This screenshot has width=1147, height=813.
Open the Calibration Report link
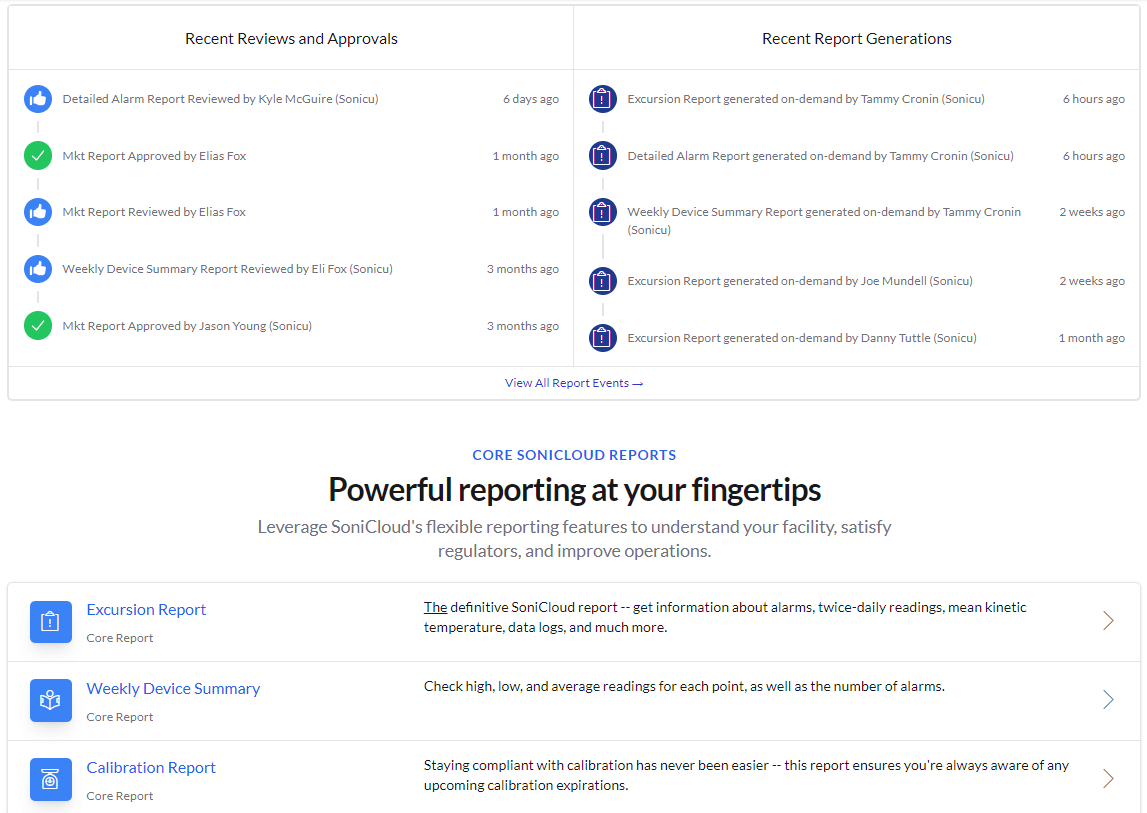point(151,768)
